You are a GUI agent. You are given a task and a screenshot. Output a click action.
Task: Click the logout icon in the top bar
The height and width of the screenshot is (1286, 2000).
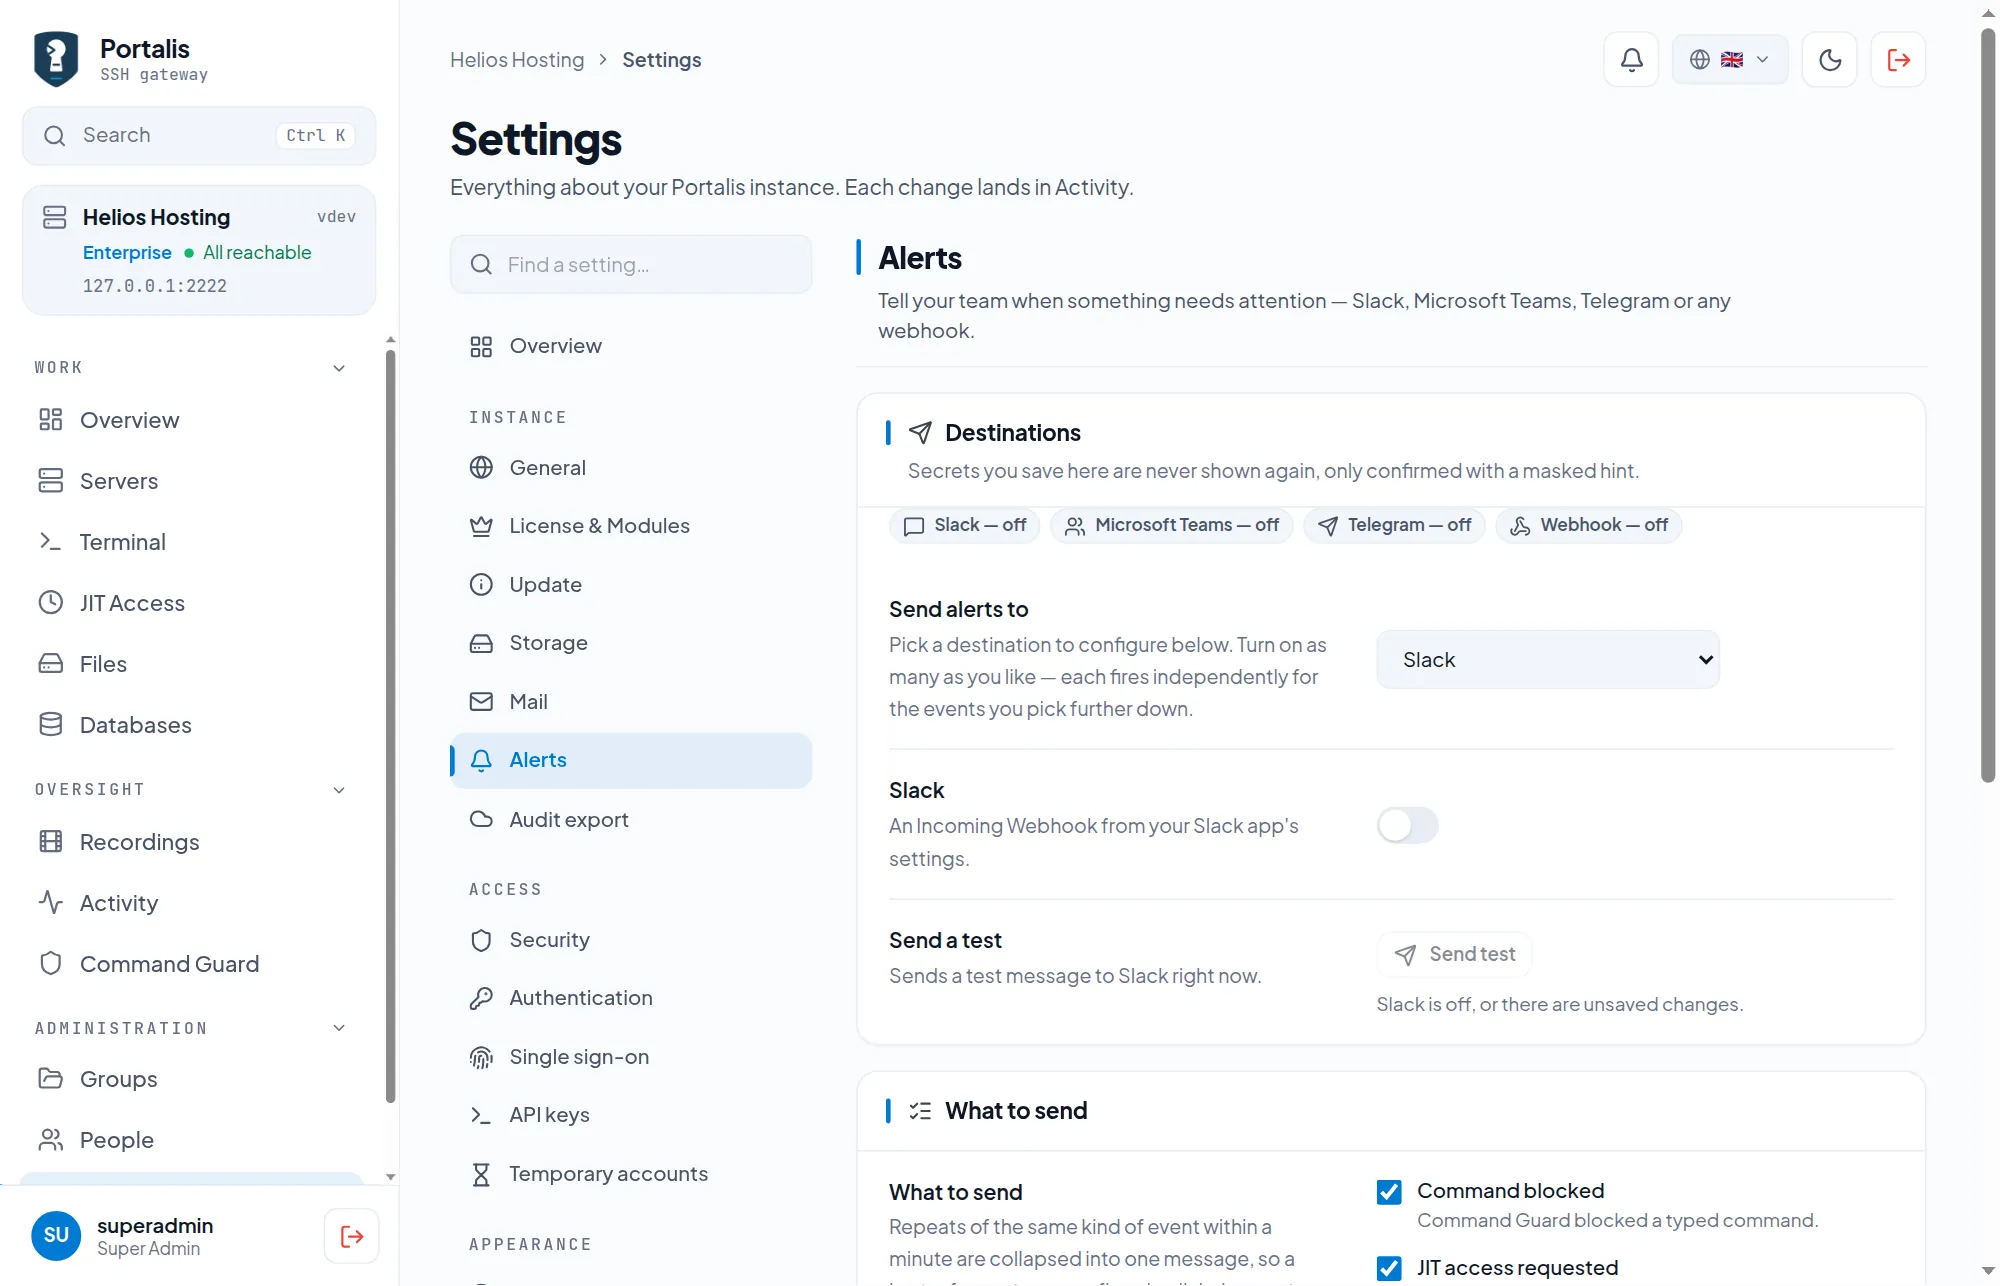[x=1898, y=60]
